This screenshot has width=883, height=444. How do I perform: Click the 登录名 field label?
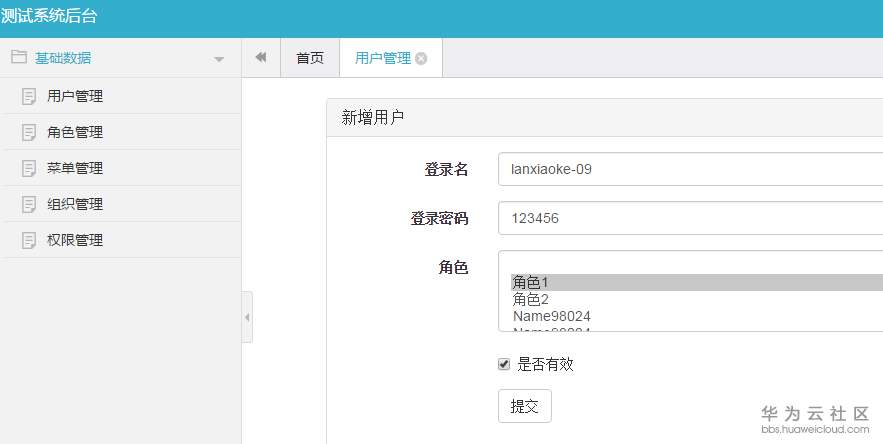[x=446, y=169]
